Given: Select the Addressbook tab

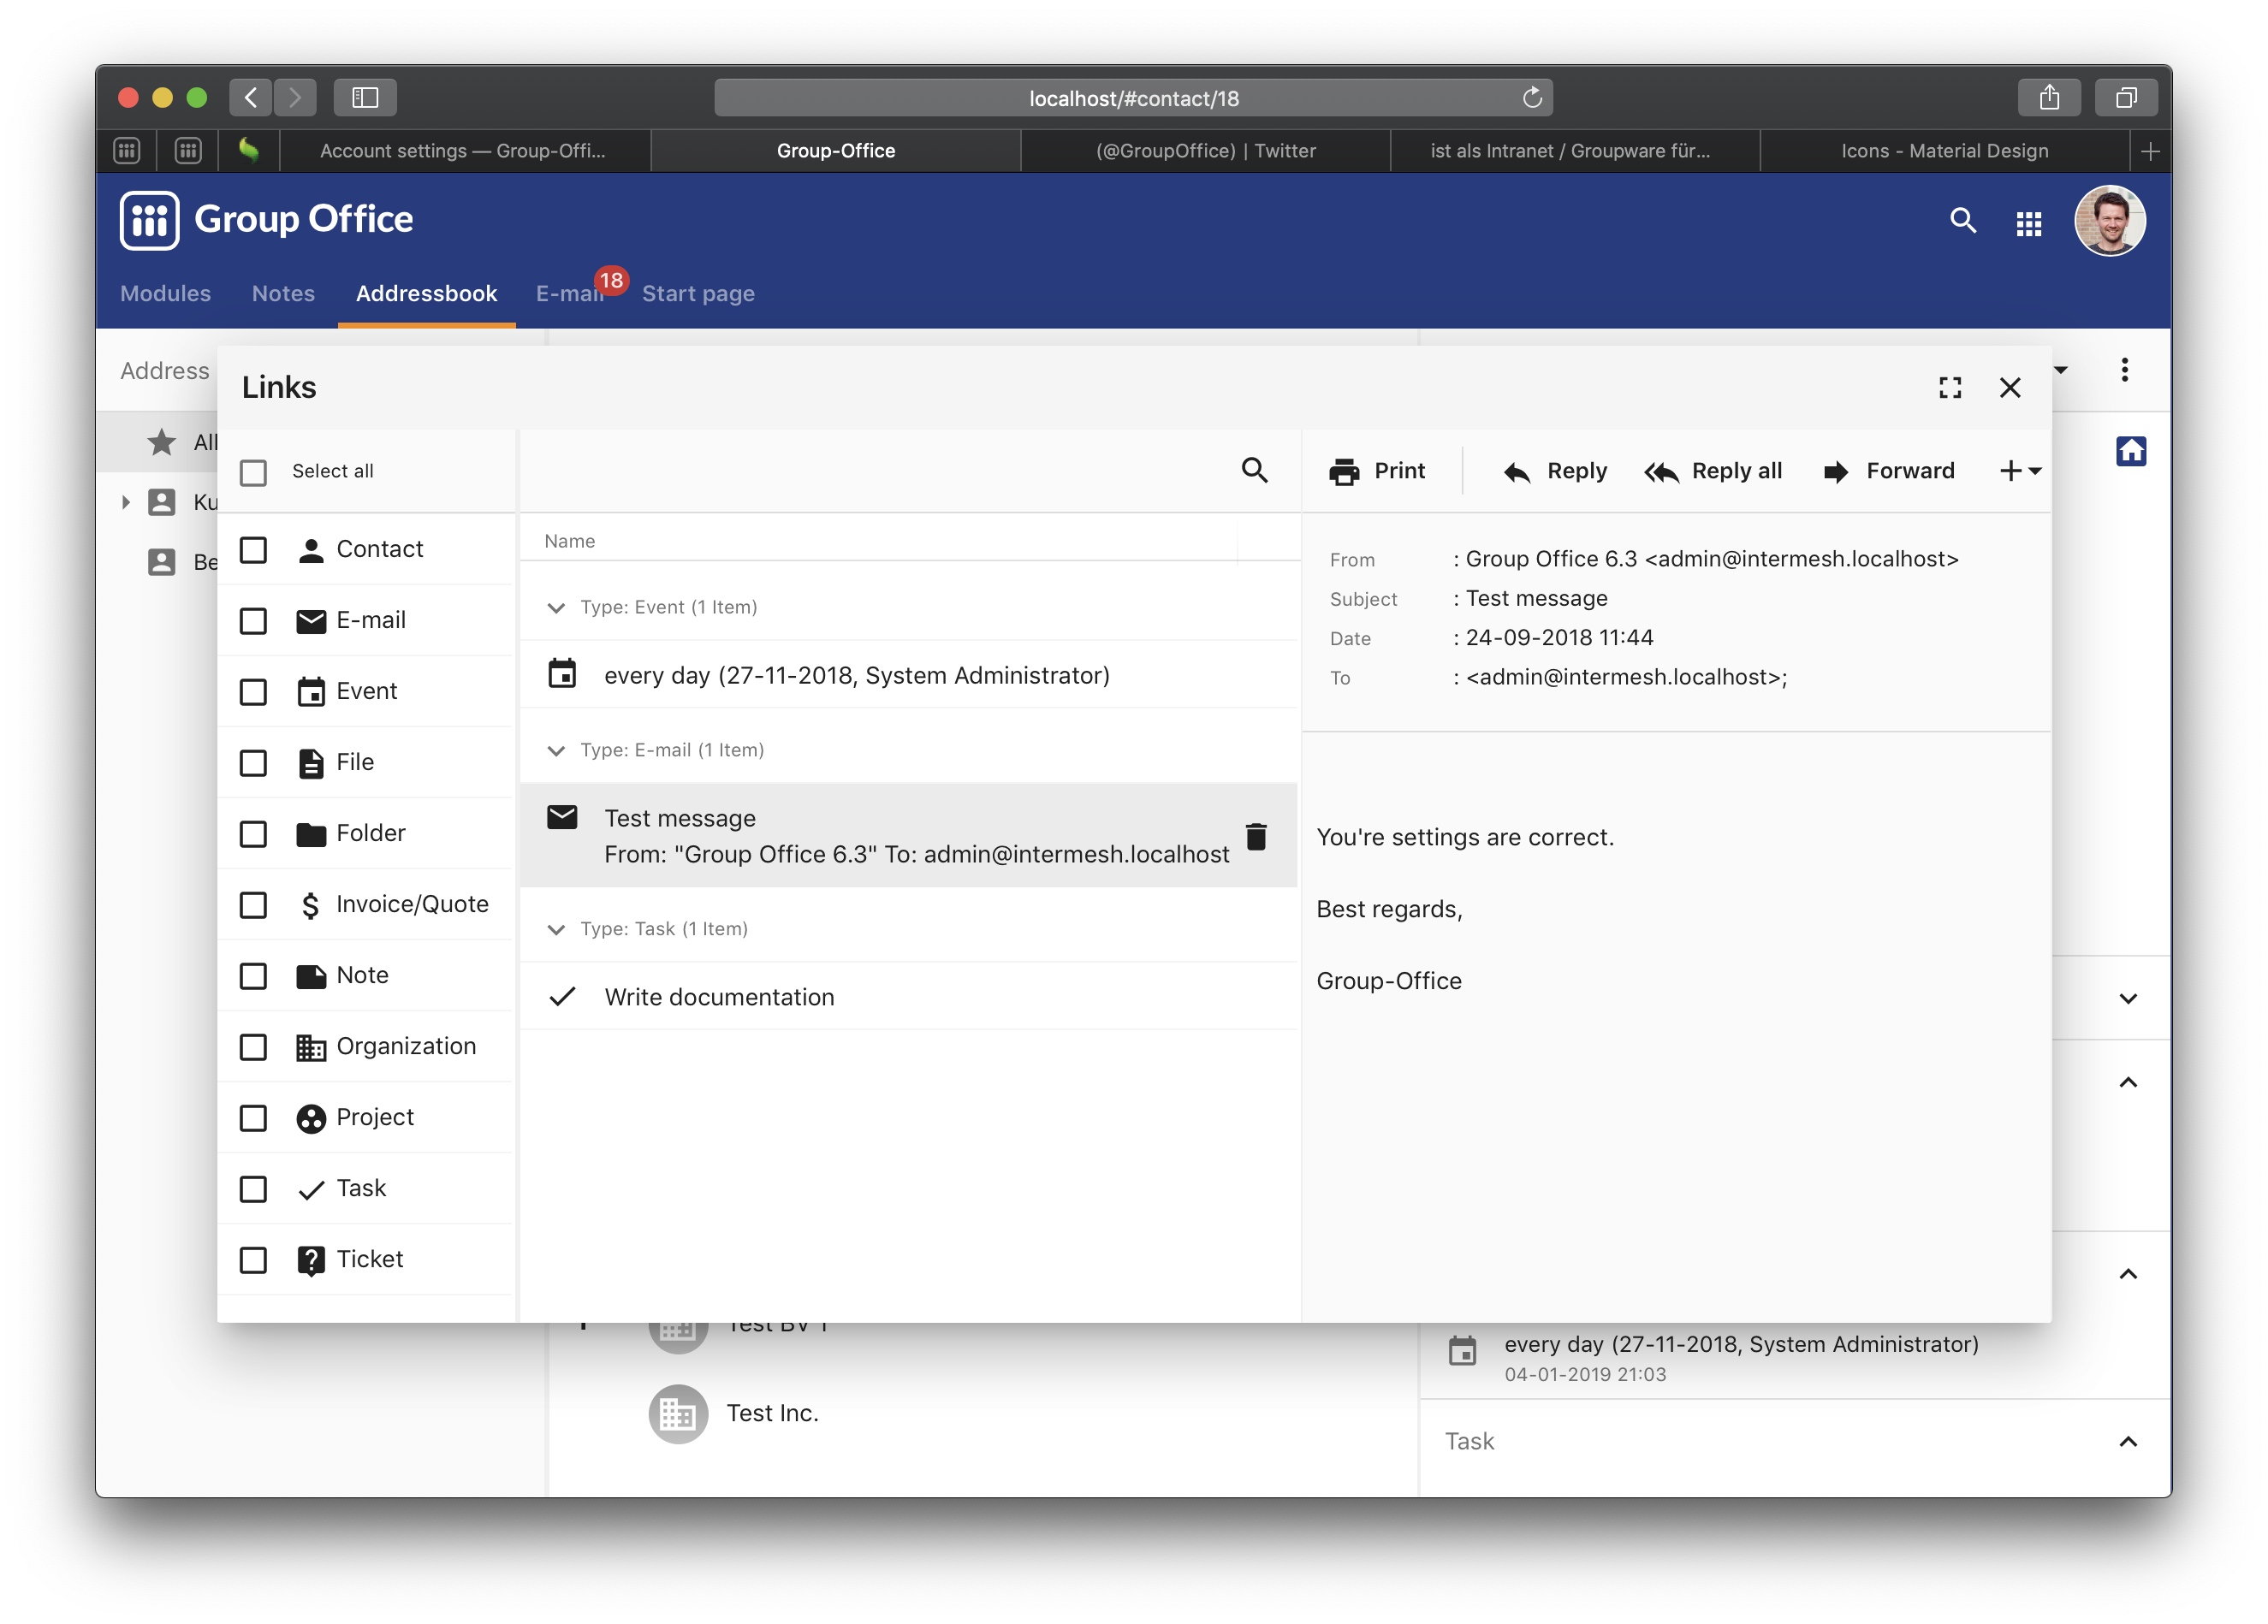Looking at the screenshot, I should click(x=426, y=293).
